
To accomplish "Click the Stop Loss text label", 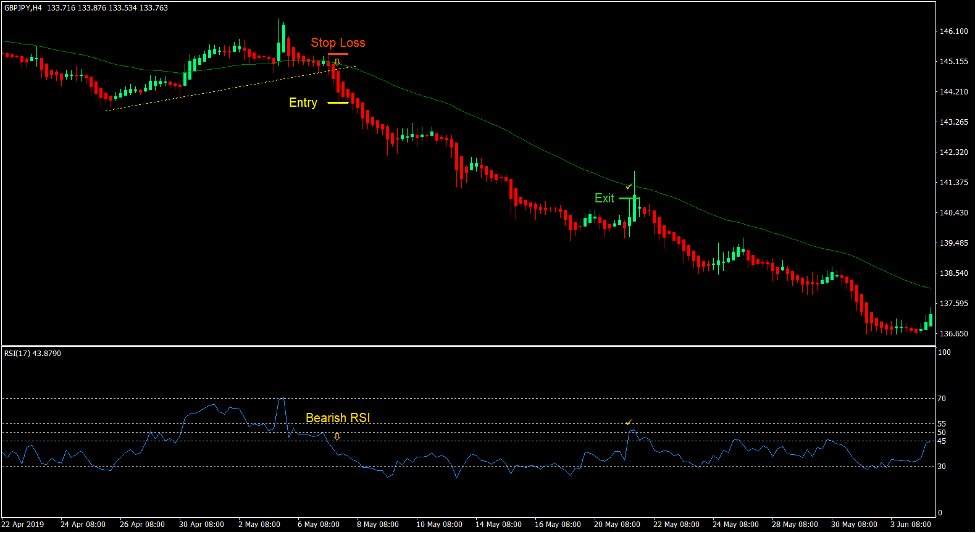I will click(337, 43).
